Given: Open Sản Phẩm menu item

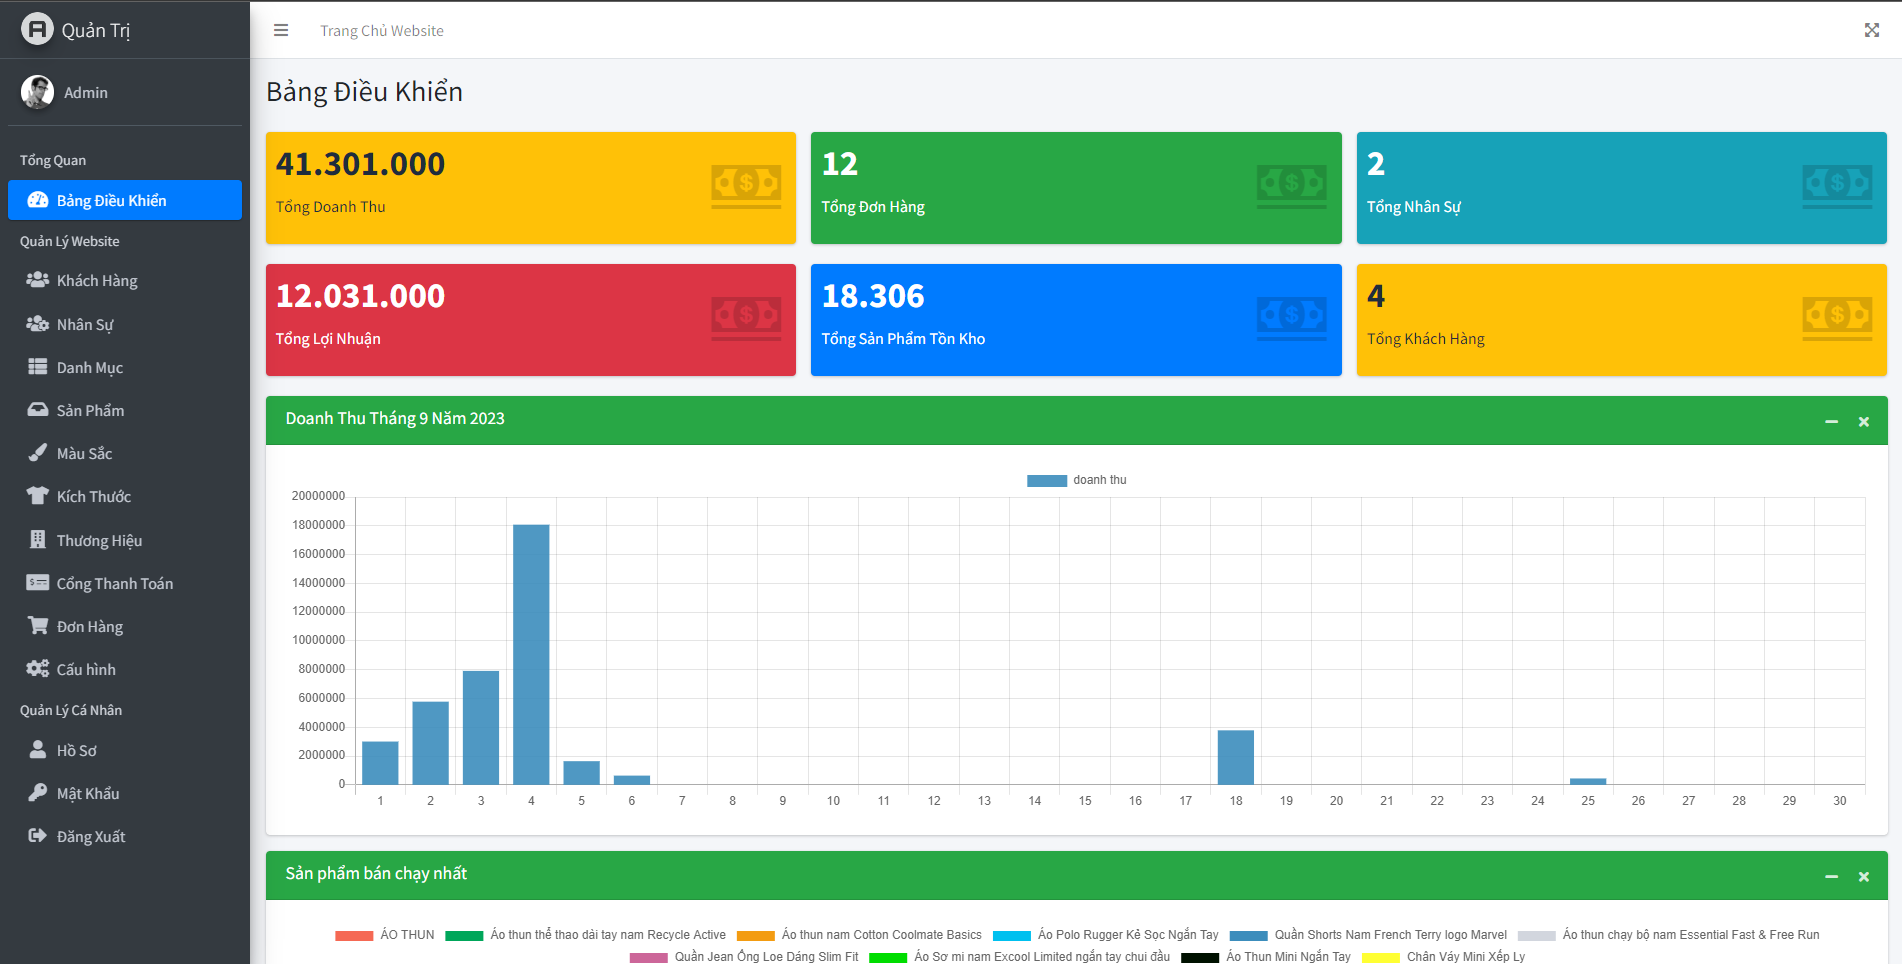Looking at the screenshot, I should 125,410.
